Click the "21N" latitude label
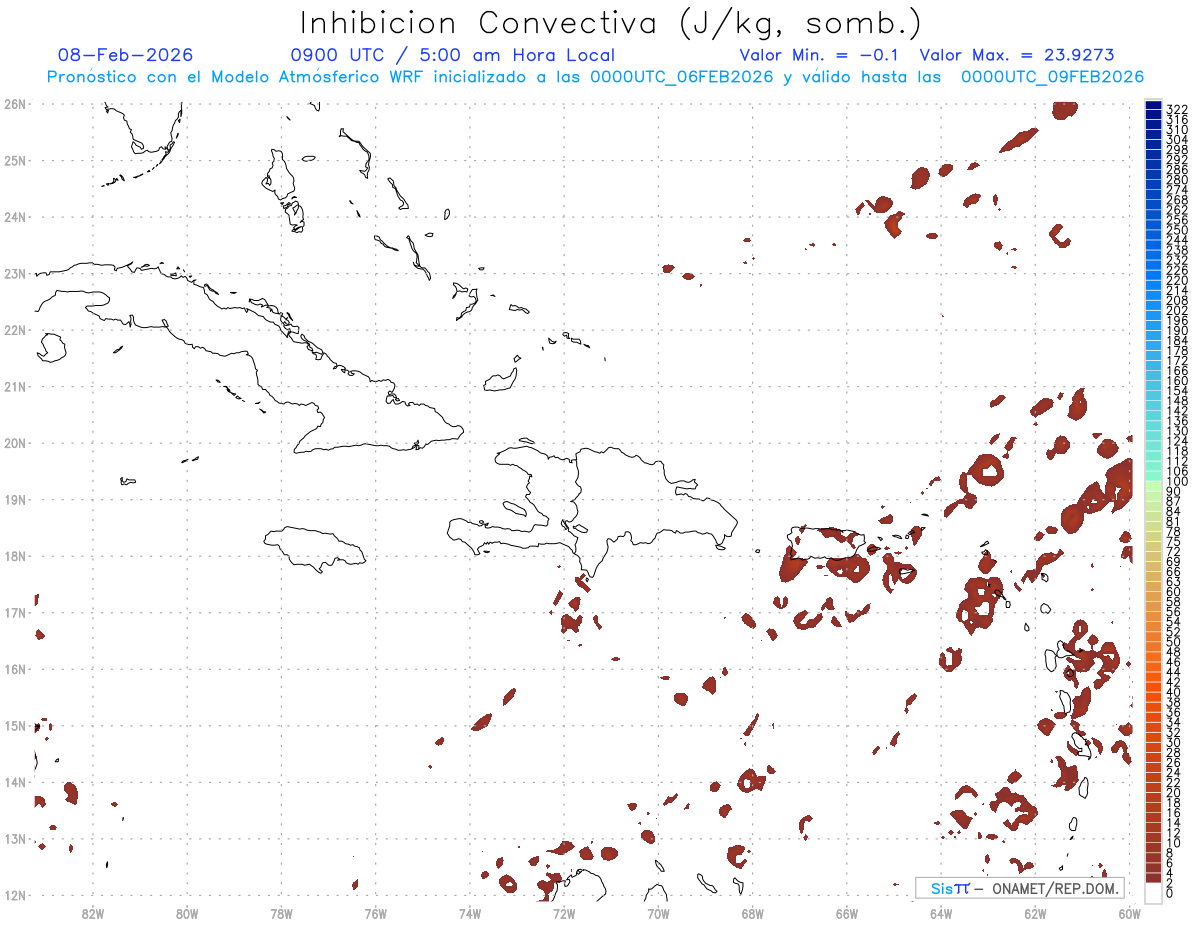Viewport: 1200px width, 927px height. 14,386
